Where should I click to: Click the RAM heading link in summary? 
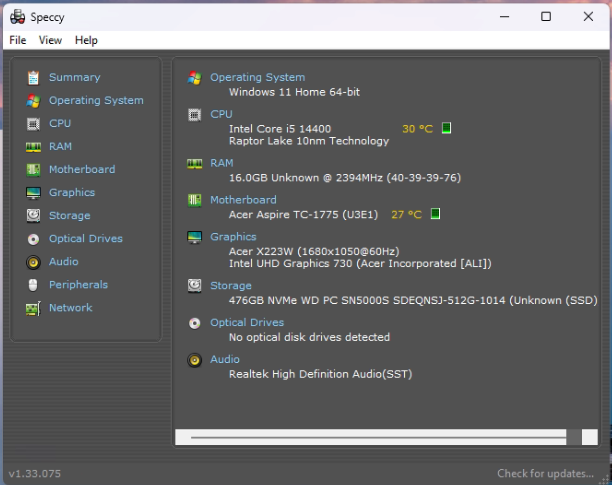222,163
